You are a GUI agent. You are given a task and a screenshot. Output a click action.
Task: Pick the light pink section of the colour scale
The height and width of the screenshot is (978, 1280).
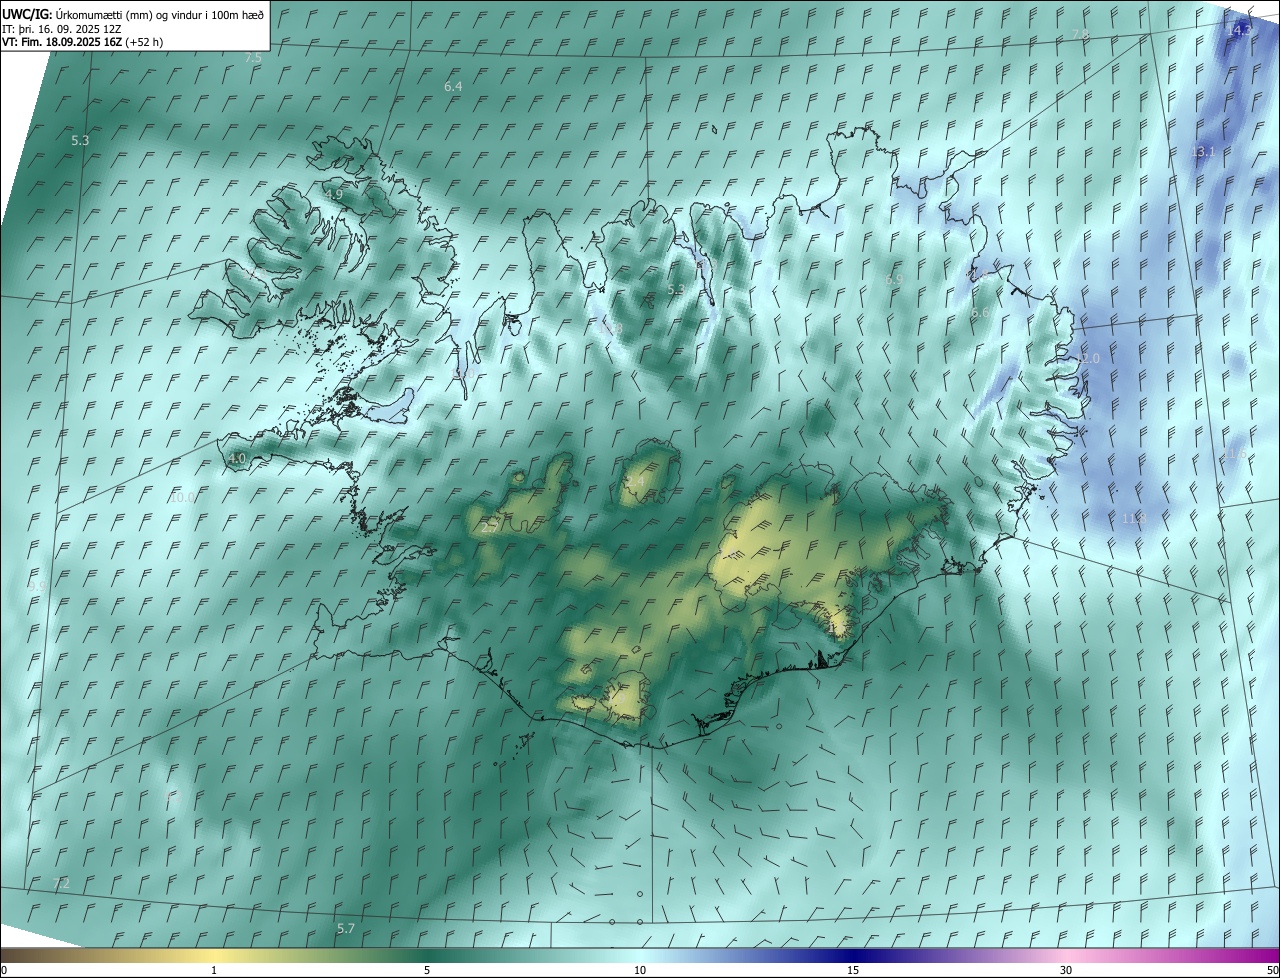pyautogui.click(x=1066, y=955)
